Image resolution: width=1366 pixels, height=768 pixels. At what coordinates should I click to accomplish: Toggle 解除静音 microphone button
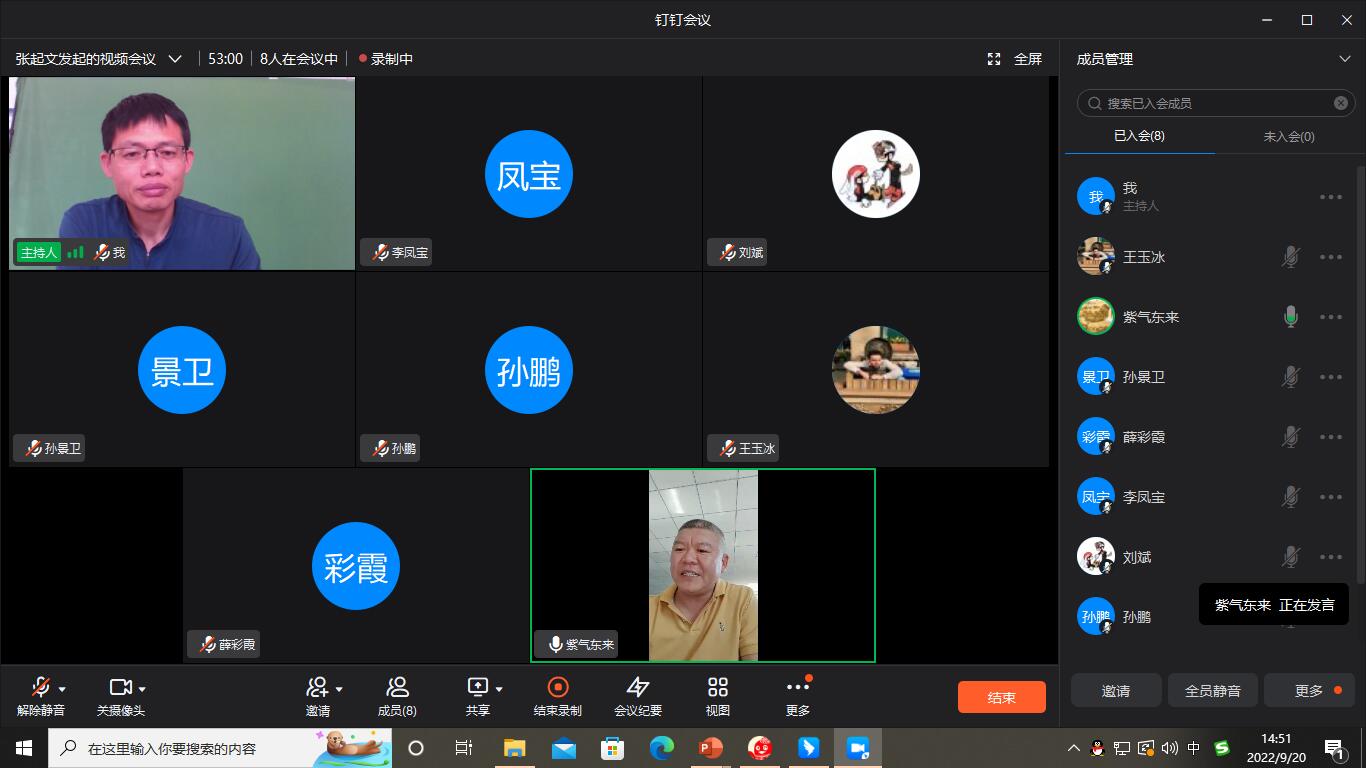click(x=40, y=687)
